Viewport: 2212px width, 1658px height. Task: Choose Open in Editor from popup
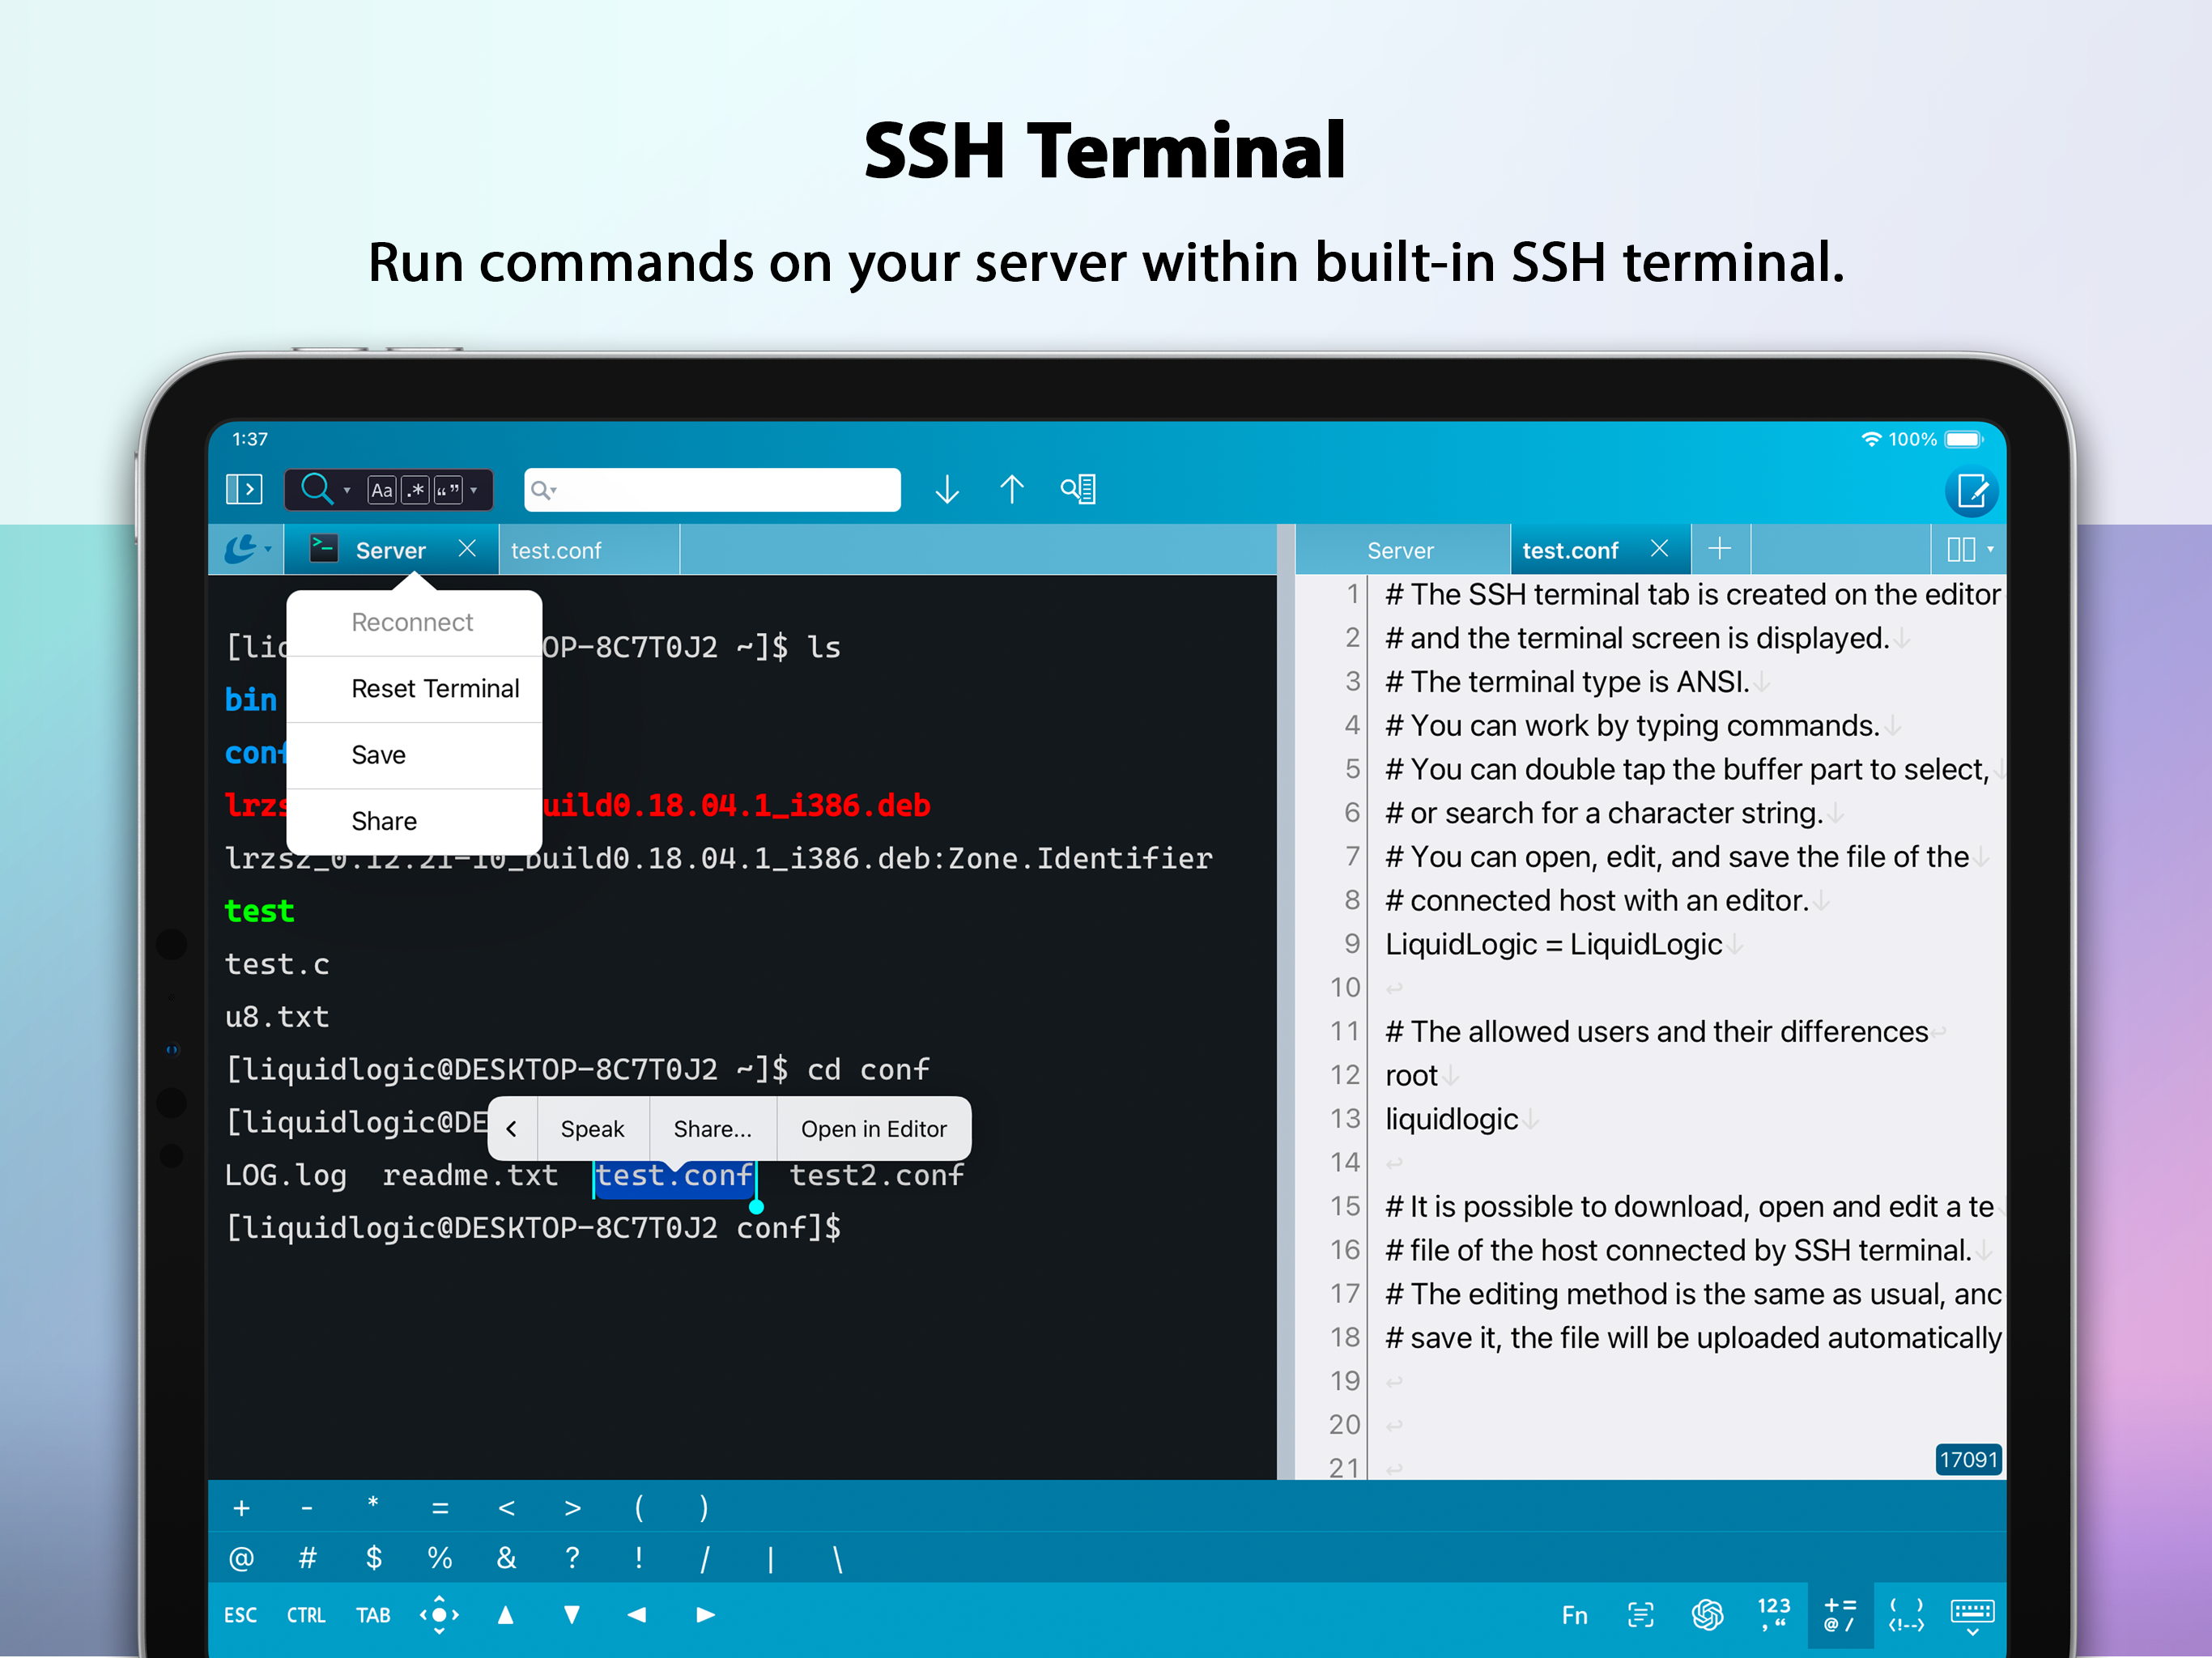873,1128
